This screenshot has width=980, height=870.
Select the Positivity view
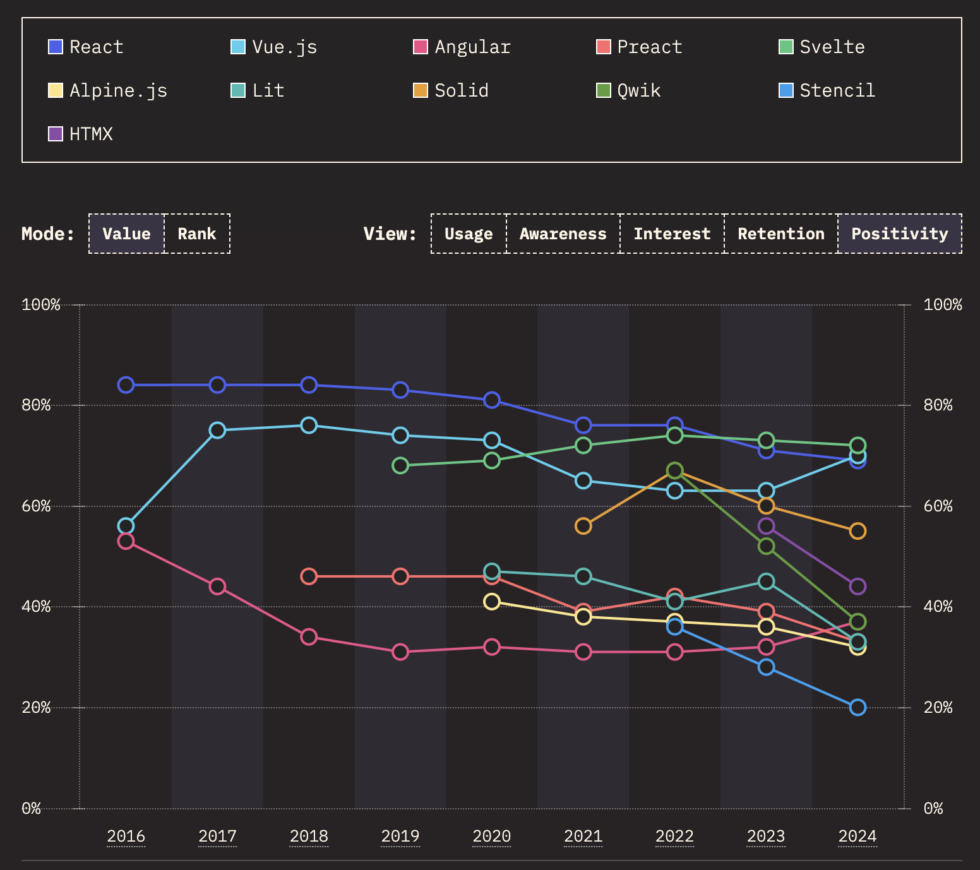click(899, 234)
